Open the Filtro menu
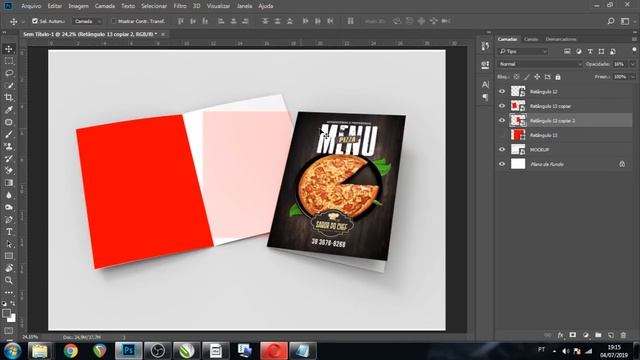Image resolution: width=640 pixels, height=360 pixels. coord(180,6)
